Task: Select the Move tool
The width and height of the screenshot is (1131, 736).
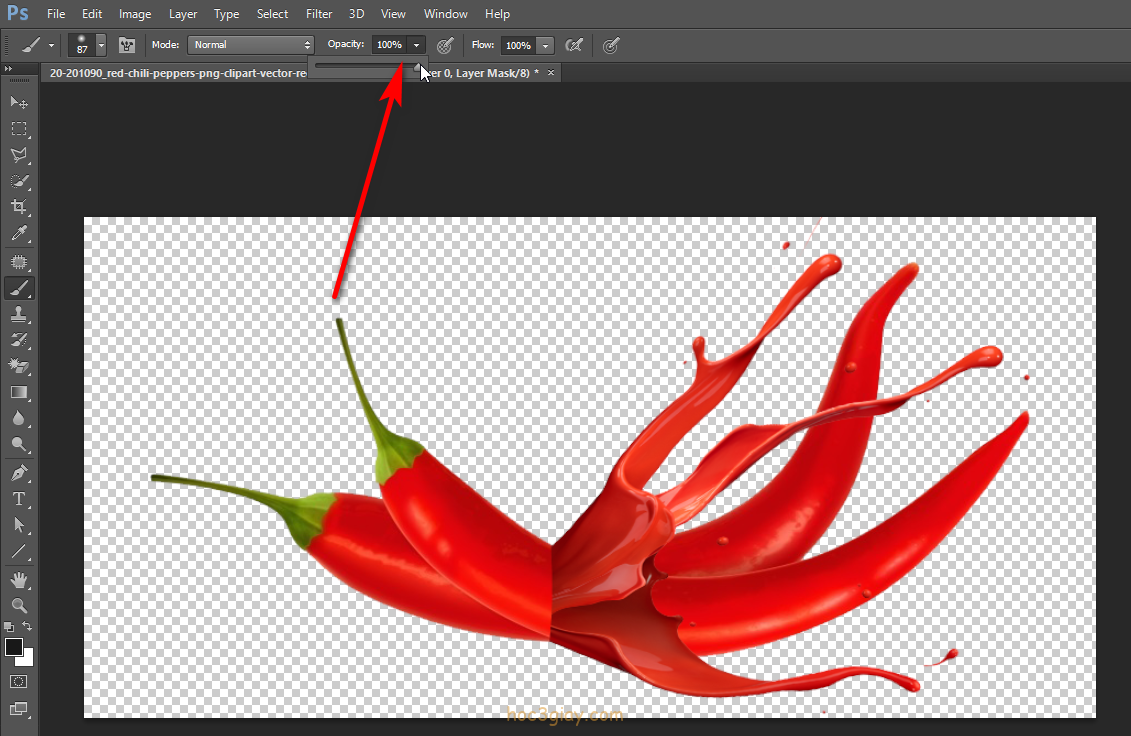Action: pyautogui.click(x=19, y=102)
